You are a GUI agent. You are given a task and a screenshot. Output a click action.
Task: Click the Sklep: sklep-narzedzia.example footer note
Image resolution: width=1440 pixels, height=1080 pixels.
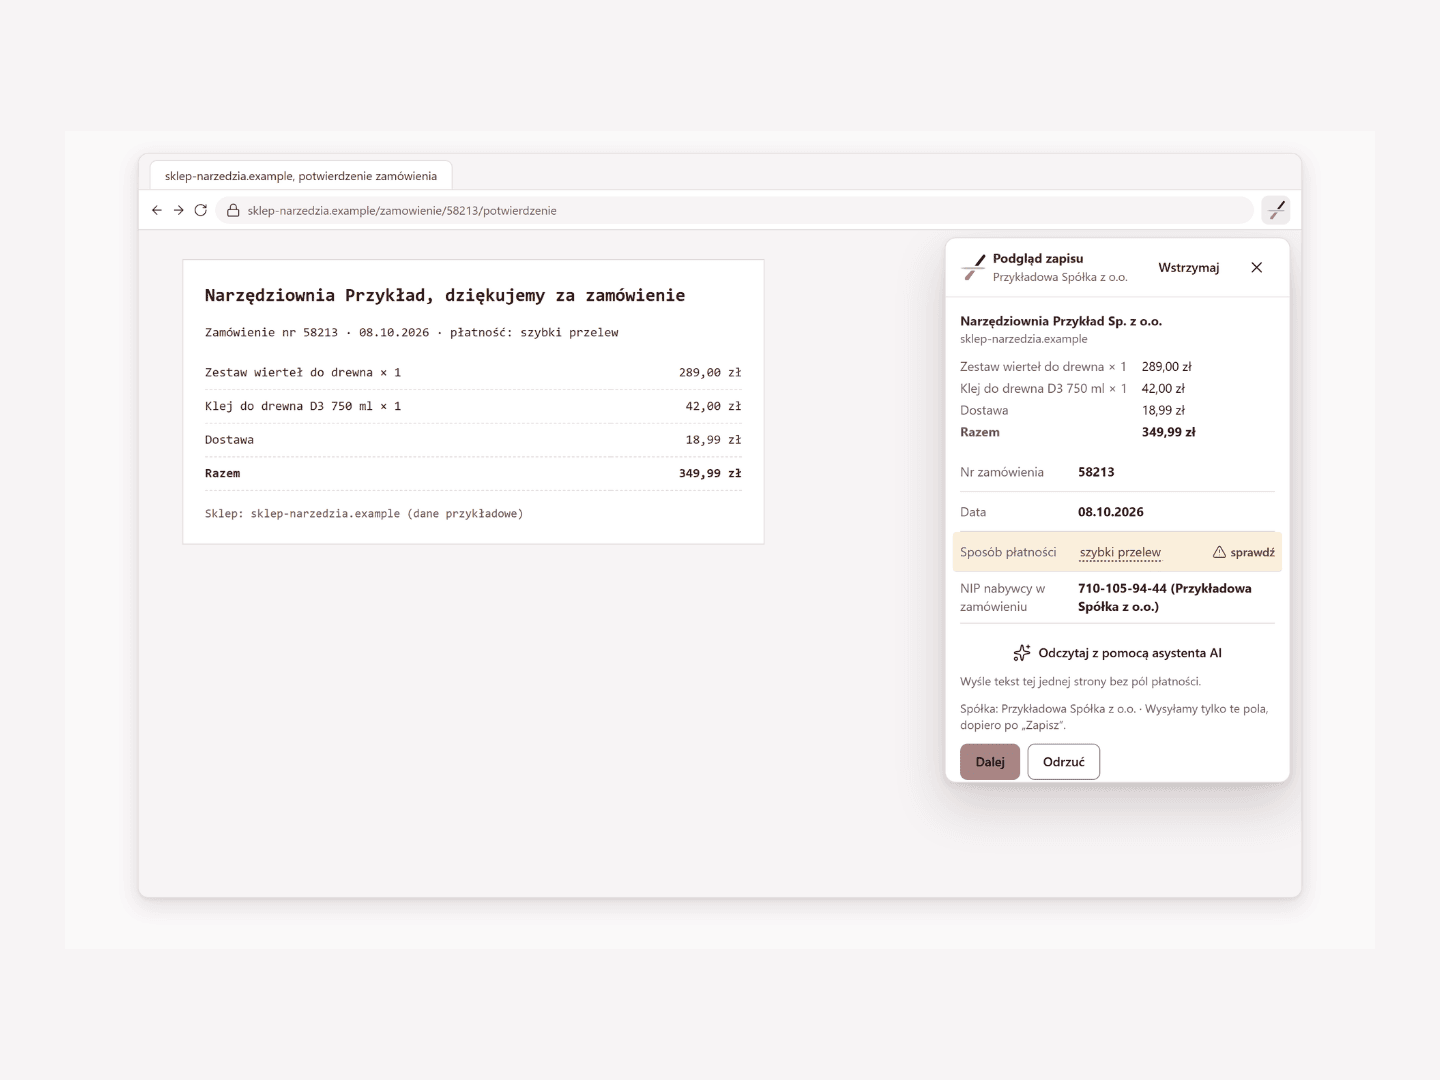[364, 514]
